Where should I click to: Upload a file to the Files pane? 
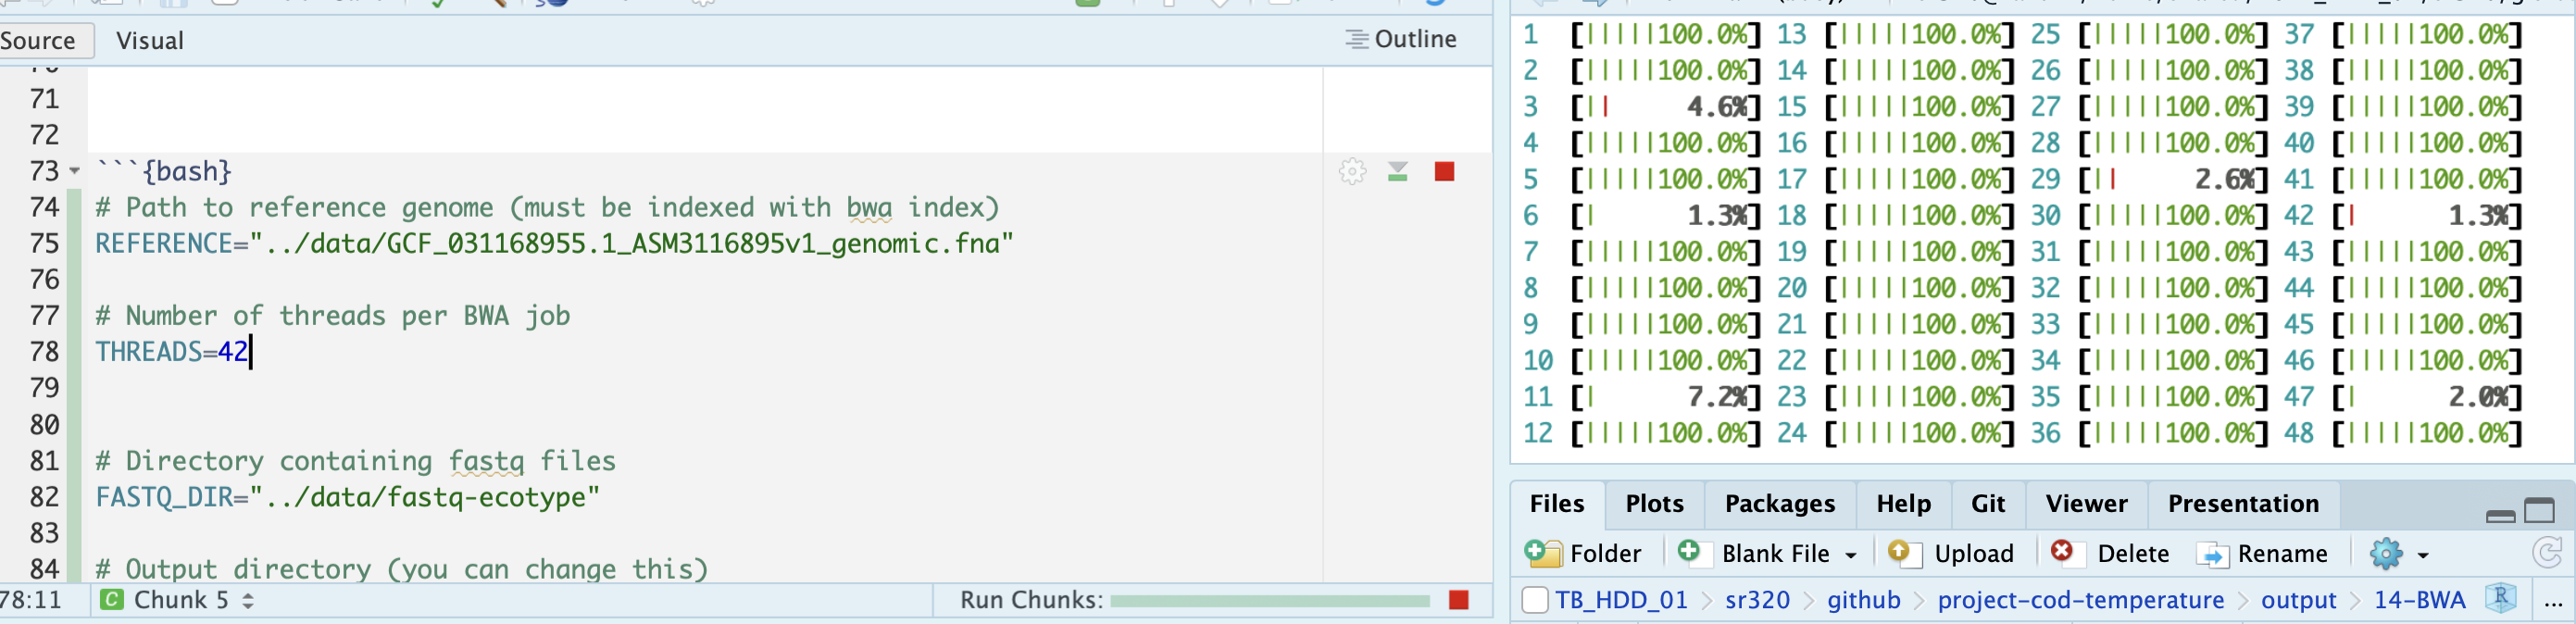pos(1951,553)
